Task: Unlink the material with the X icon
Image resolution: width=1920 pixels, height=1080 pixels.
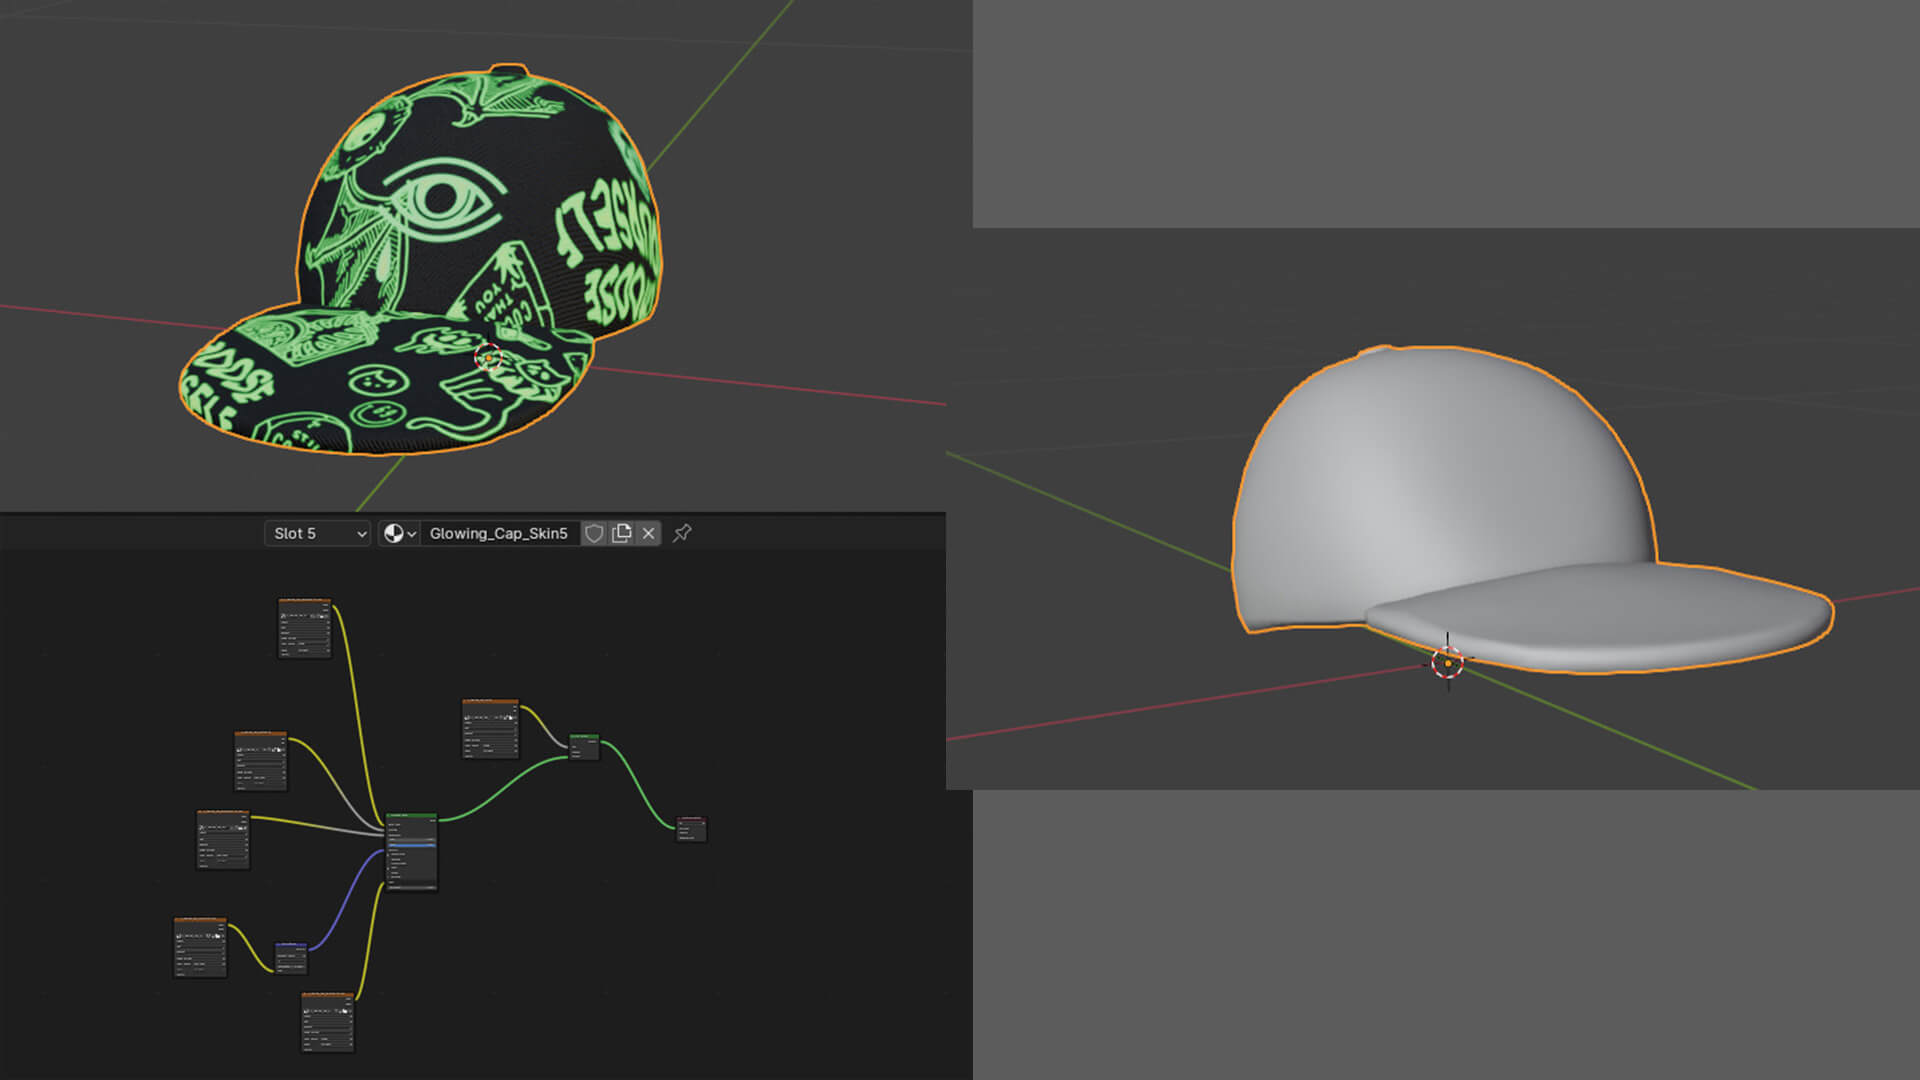Action: [x=648, y=534]
